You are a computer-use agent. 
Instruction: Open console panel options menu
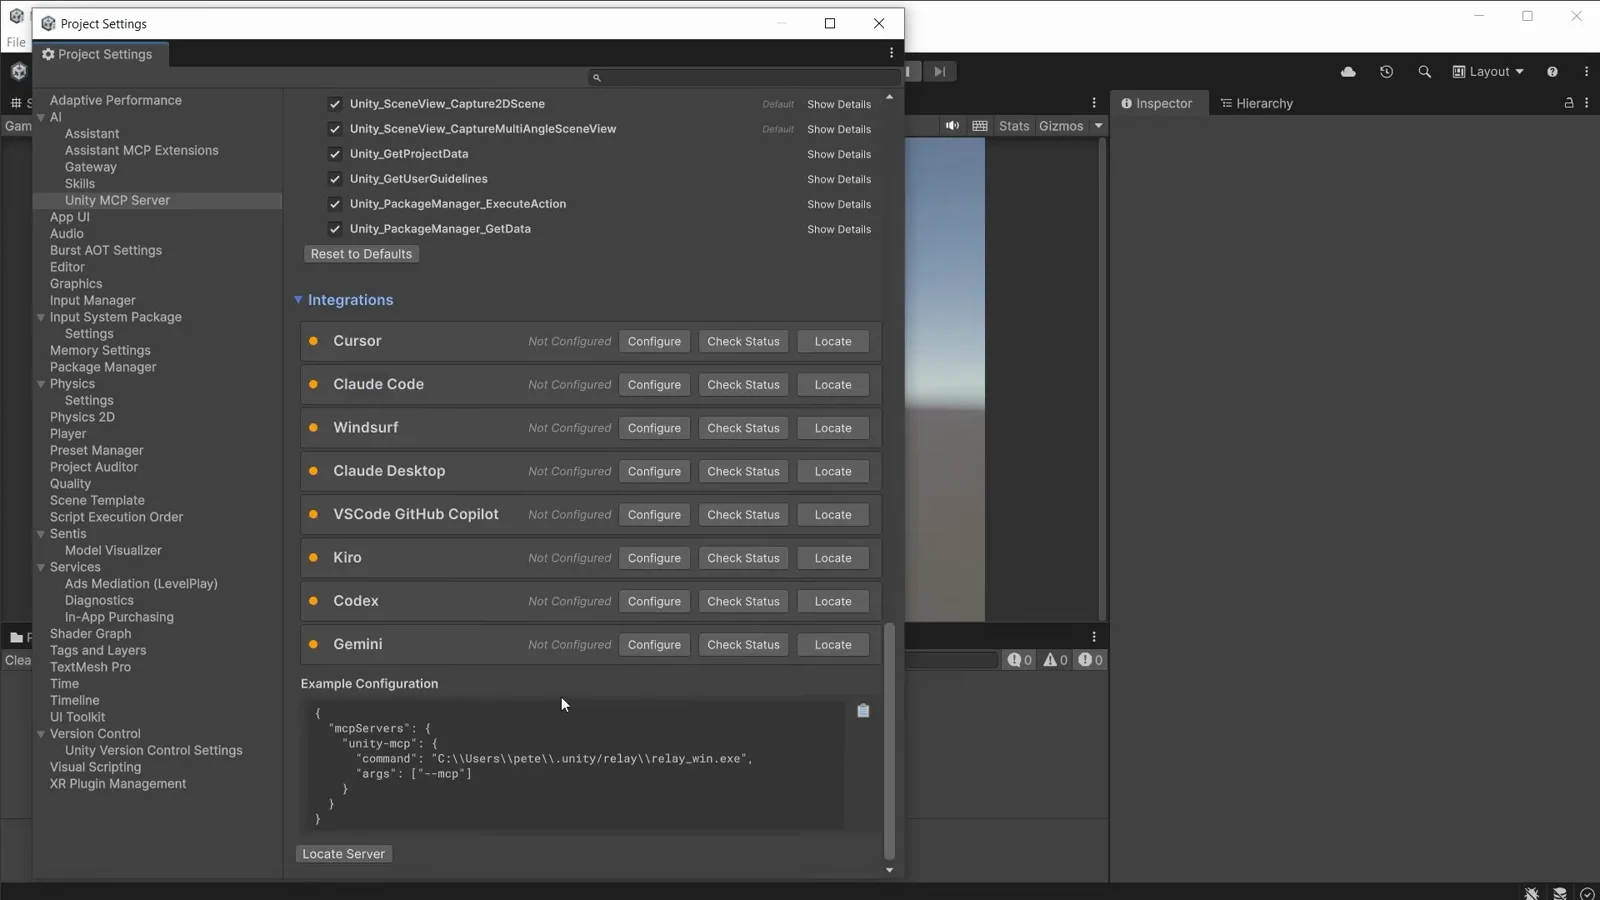click(x=1094, y=637)
